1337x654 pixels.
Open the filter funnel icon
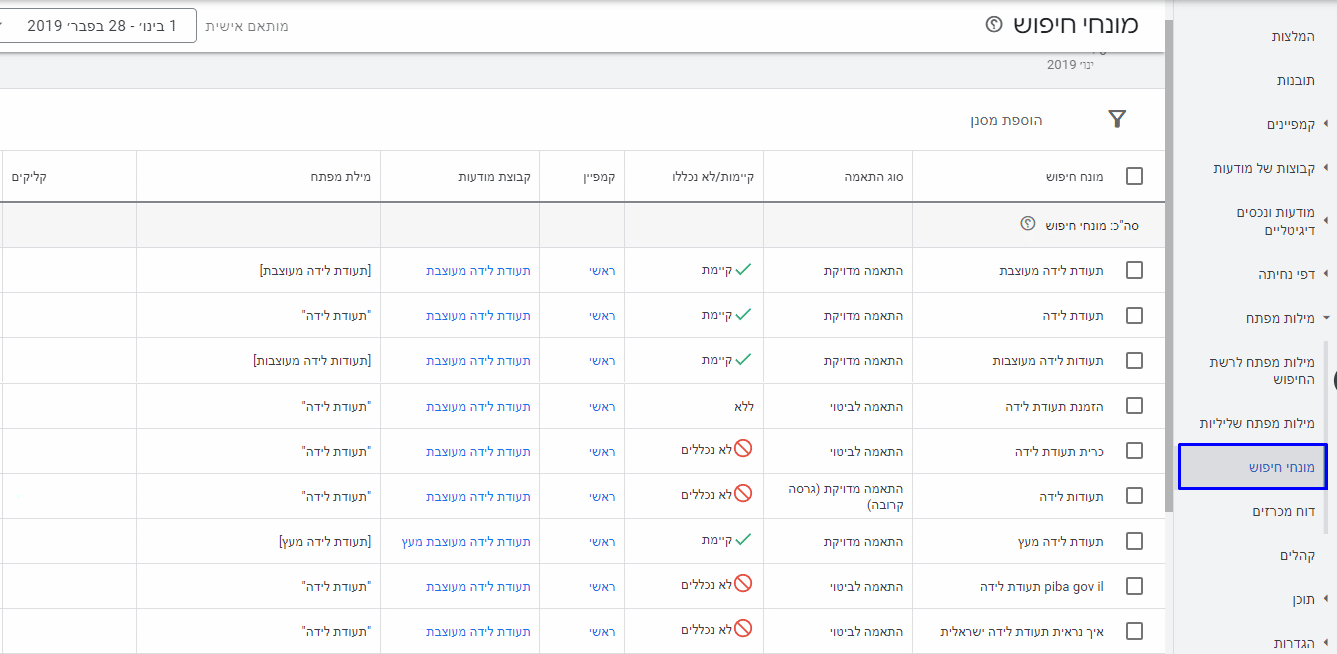[x=1117, y=120]
